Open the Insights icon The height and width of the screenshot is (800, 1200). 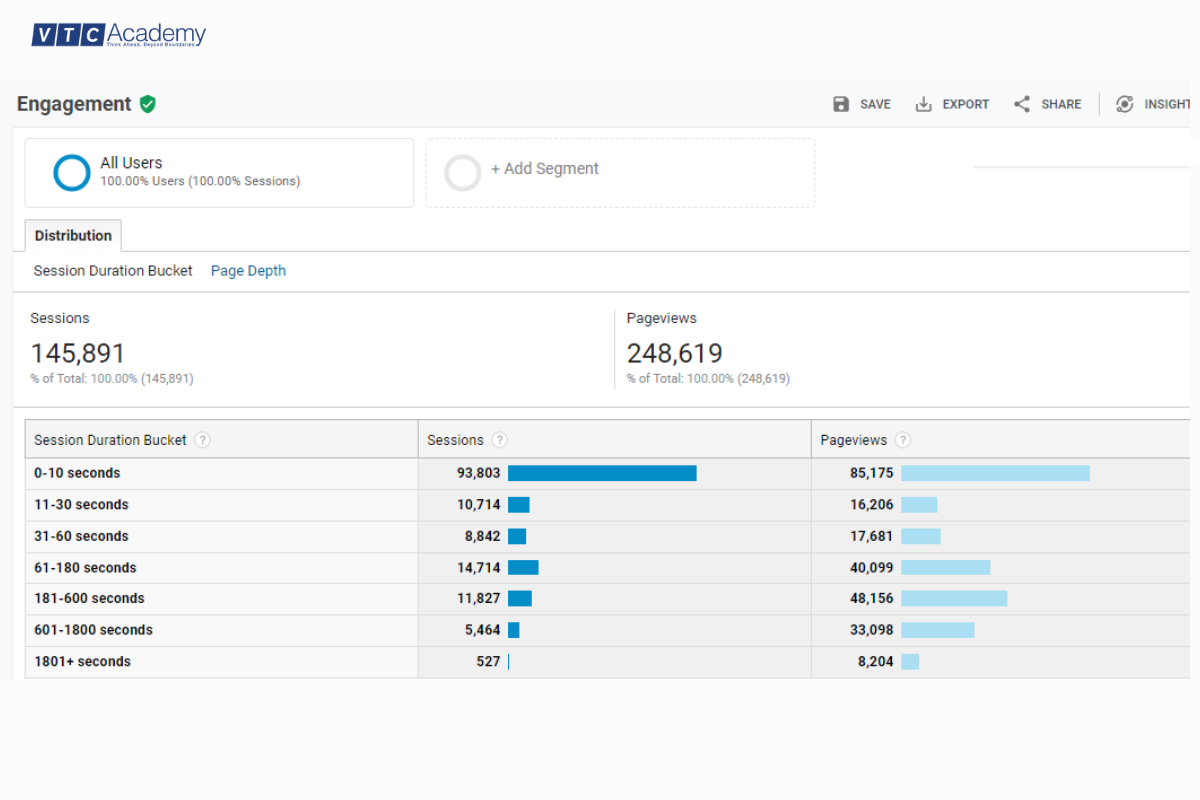(1125, 104)
